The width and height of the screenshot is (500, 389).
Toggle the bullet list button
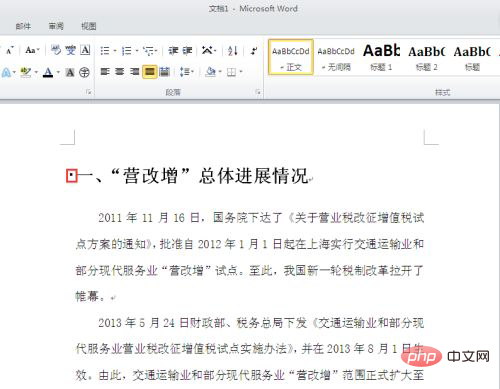[105, 51]
